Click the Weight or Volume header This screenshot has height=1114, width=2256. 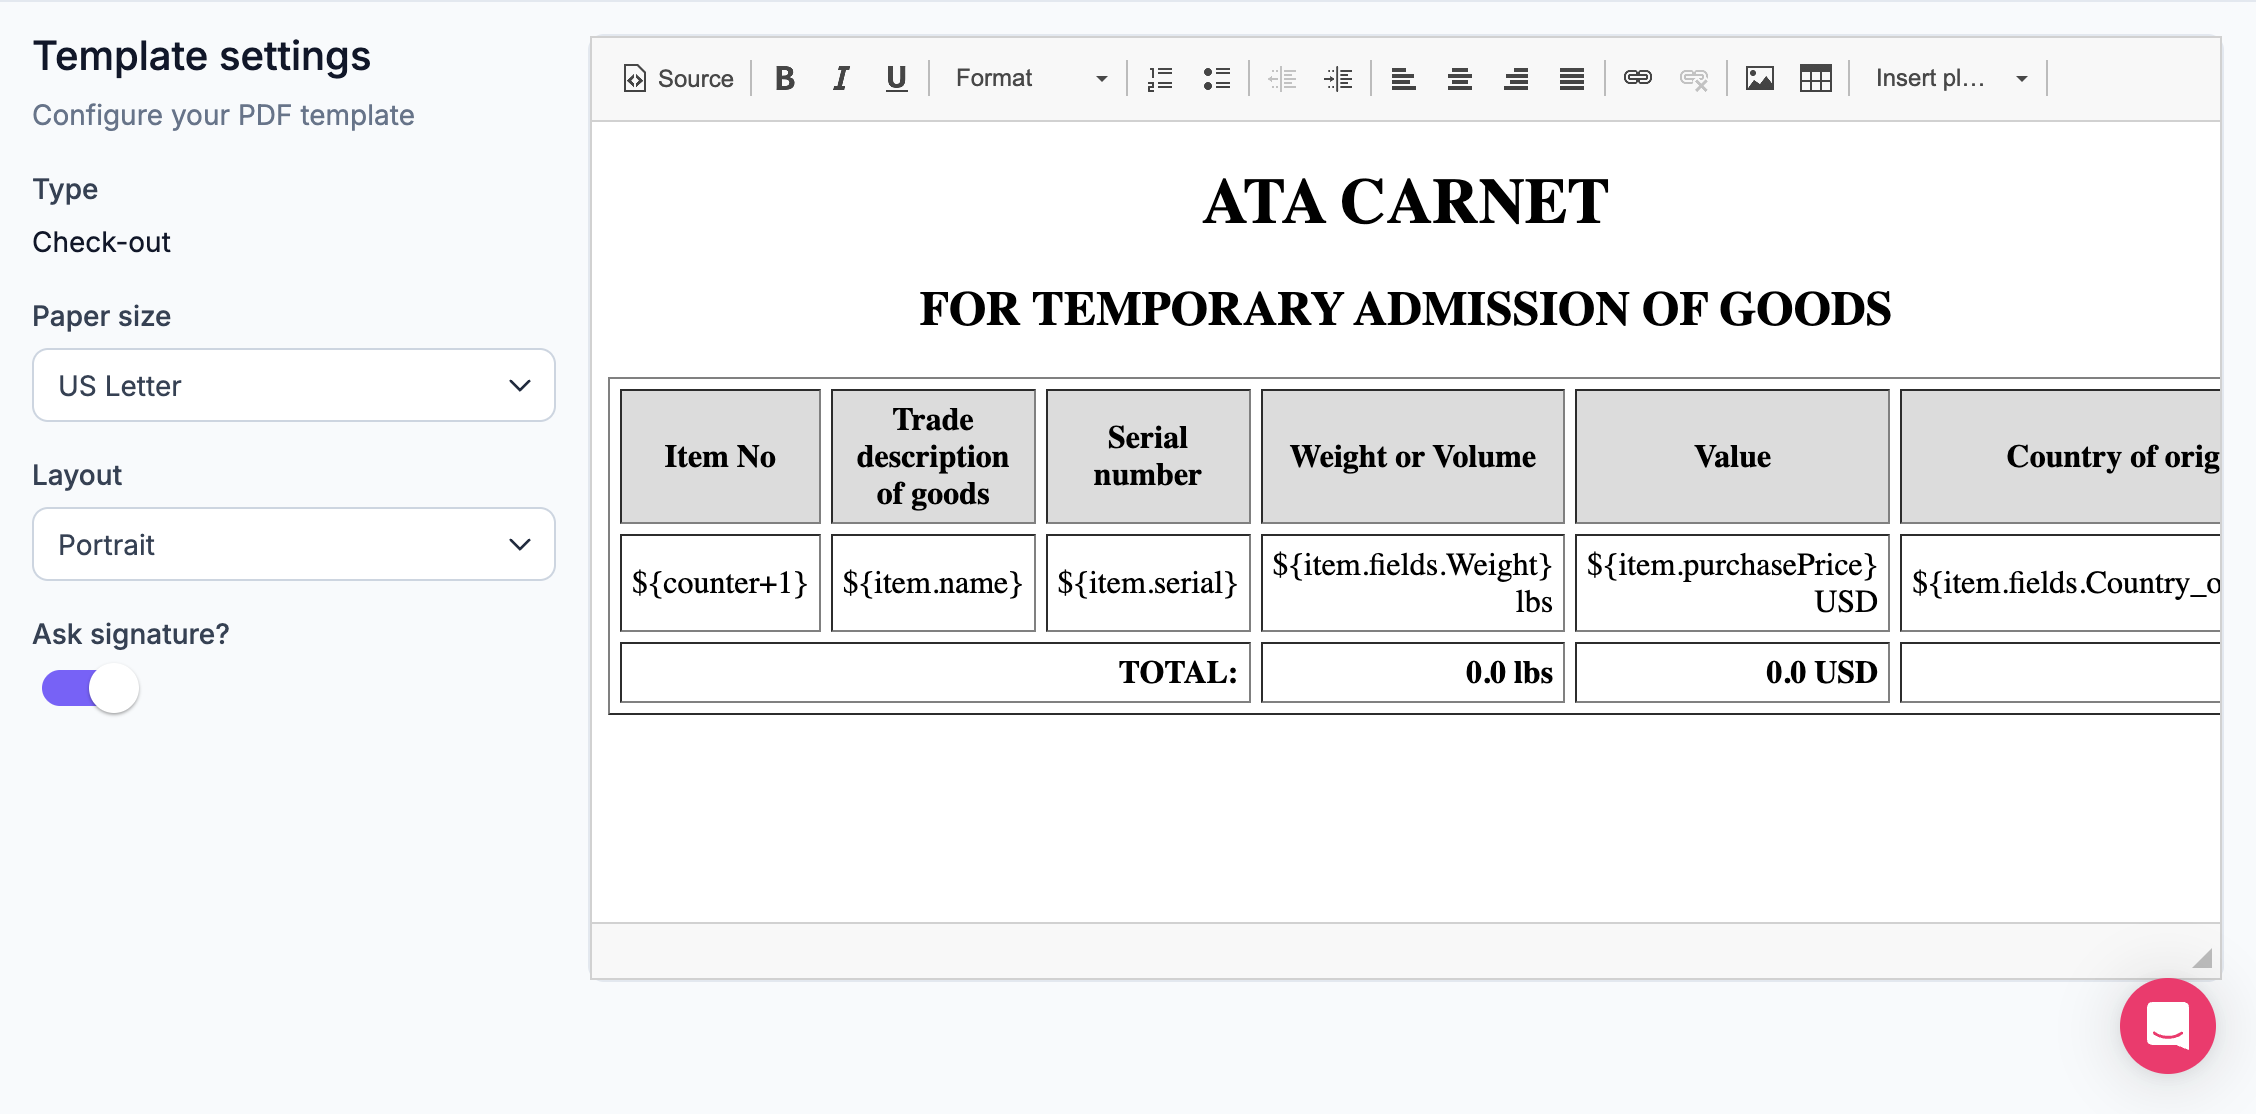coord(1413,456)
